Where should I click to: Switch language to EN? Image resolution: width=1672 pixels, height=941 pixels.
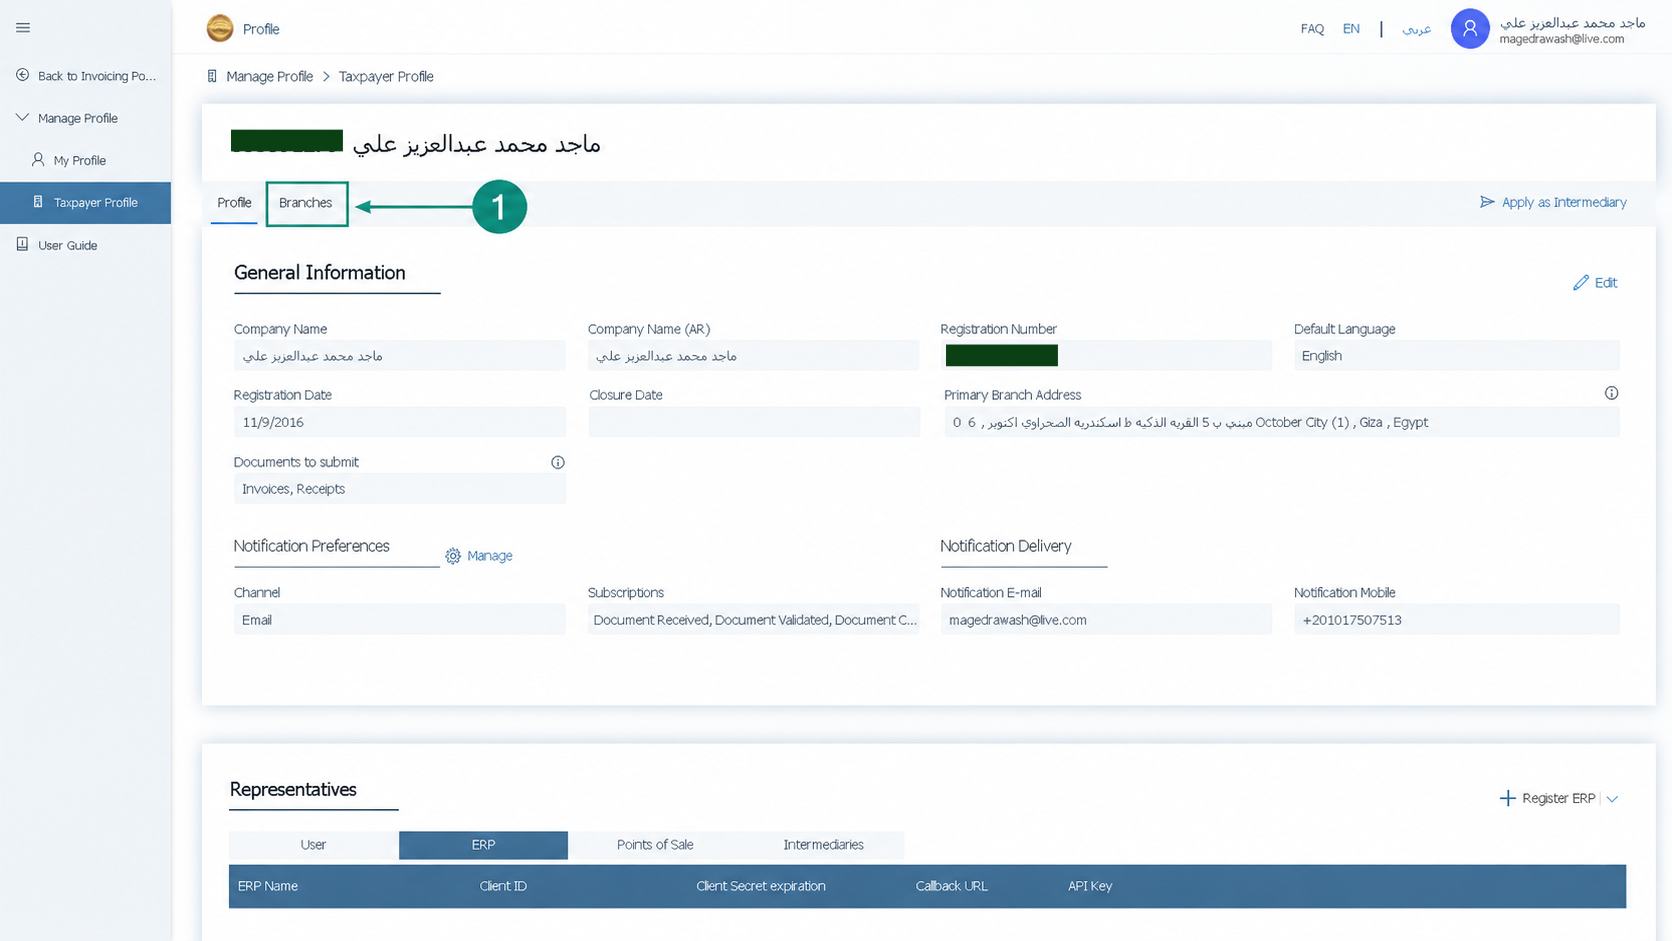coord(1351,29)
